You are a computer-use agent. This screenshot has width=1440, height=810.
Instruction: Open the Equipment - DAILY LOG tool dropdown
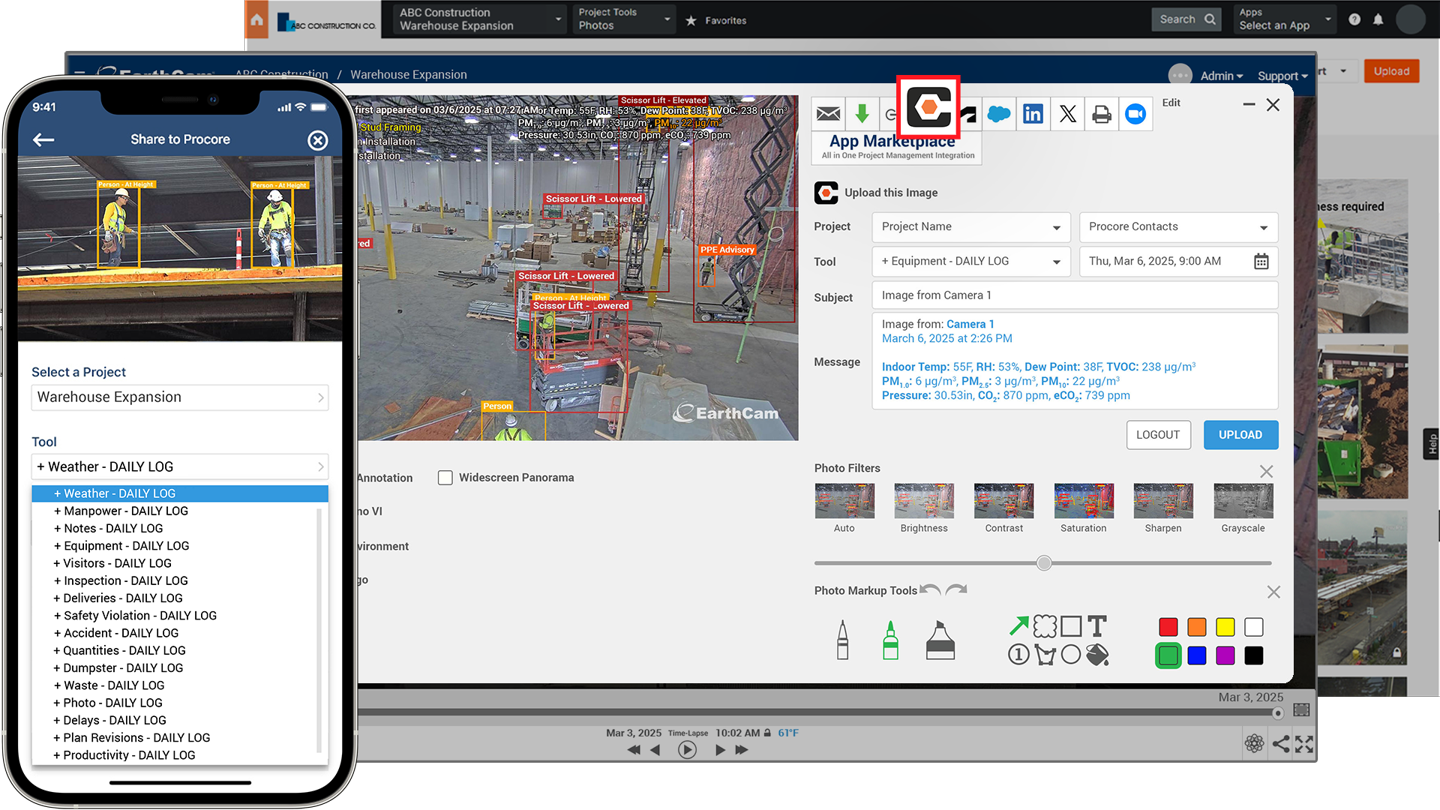(971, 261)
